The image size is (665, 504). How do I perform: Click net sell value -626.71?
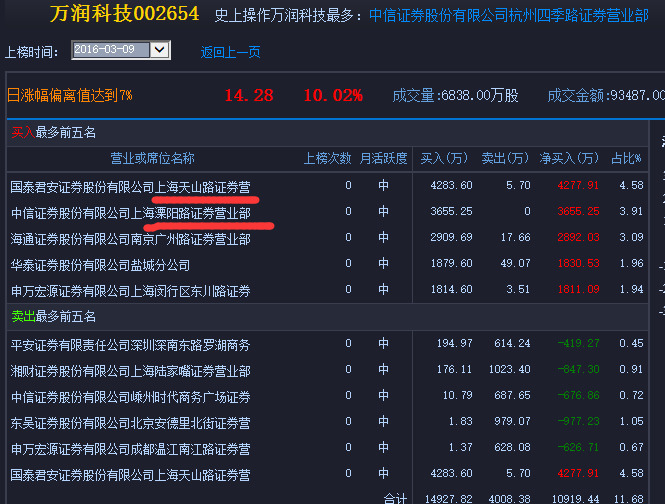coord(578,447)
